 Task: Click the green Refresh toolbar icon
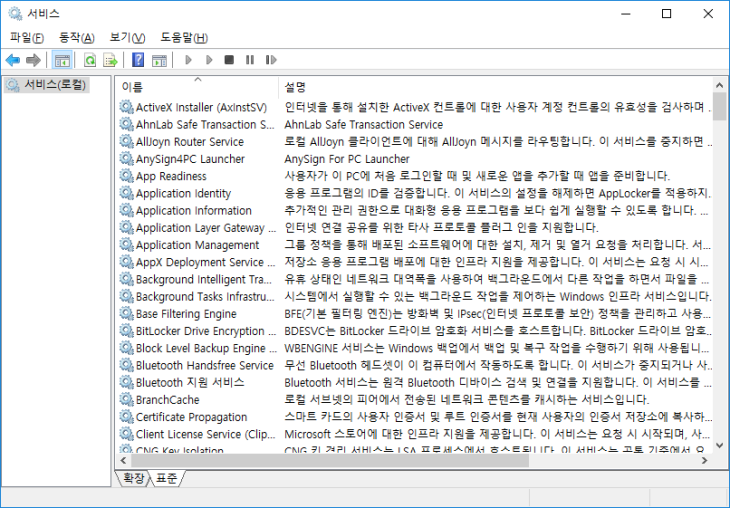coord(90,60)
